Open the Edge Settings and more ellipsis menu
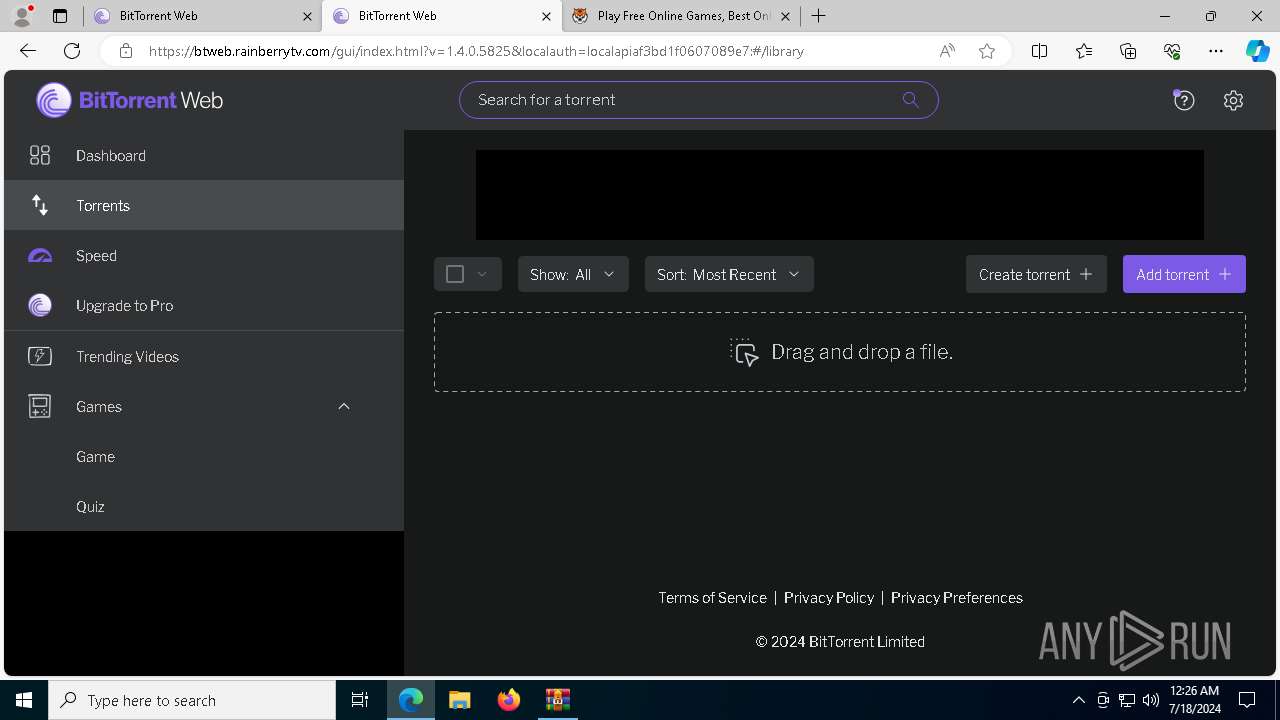 pos(1216,51)
